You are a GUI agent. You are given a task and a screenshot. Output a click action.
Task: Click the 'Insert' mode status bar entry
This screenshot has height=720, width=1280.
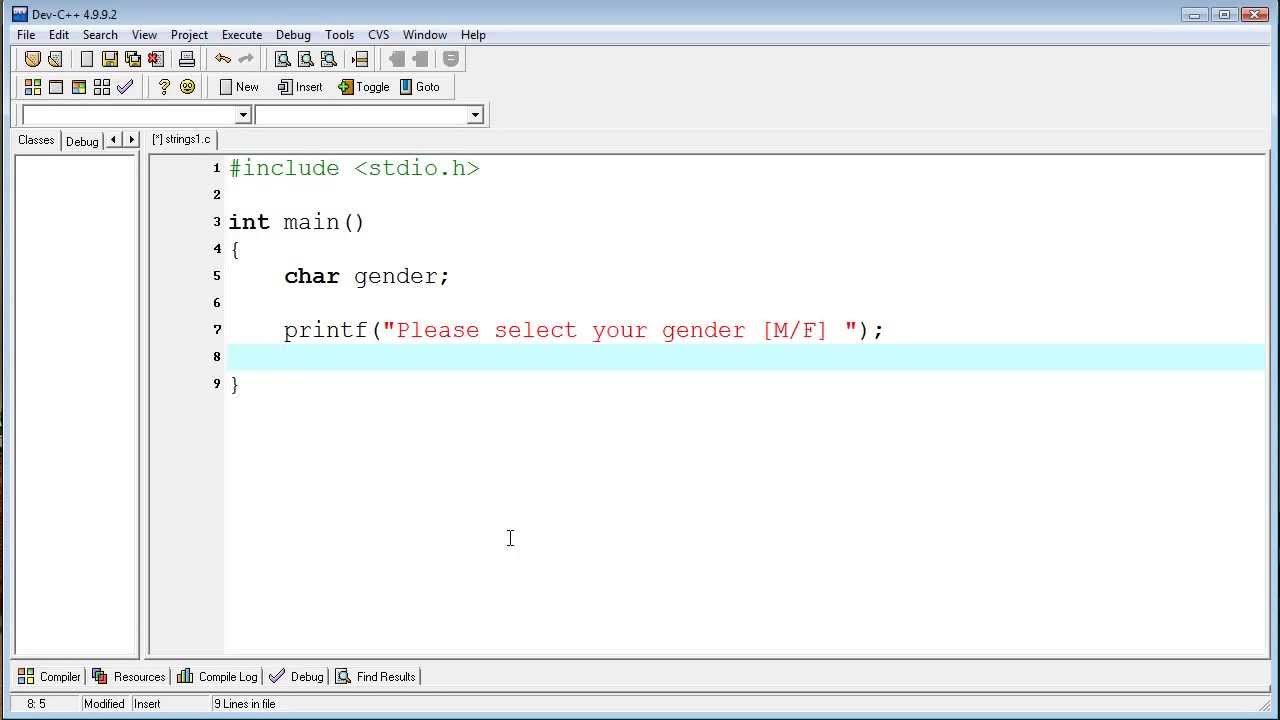[x=147, y=704]
